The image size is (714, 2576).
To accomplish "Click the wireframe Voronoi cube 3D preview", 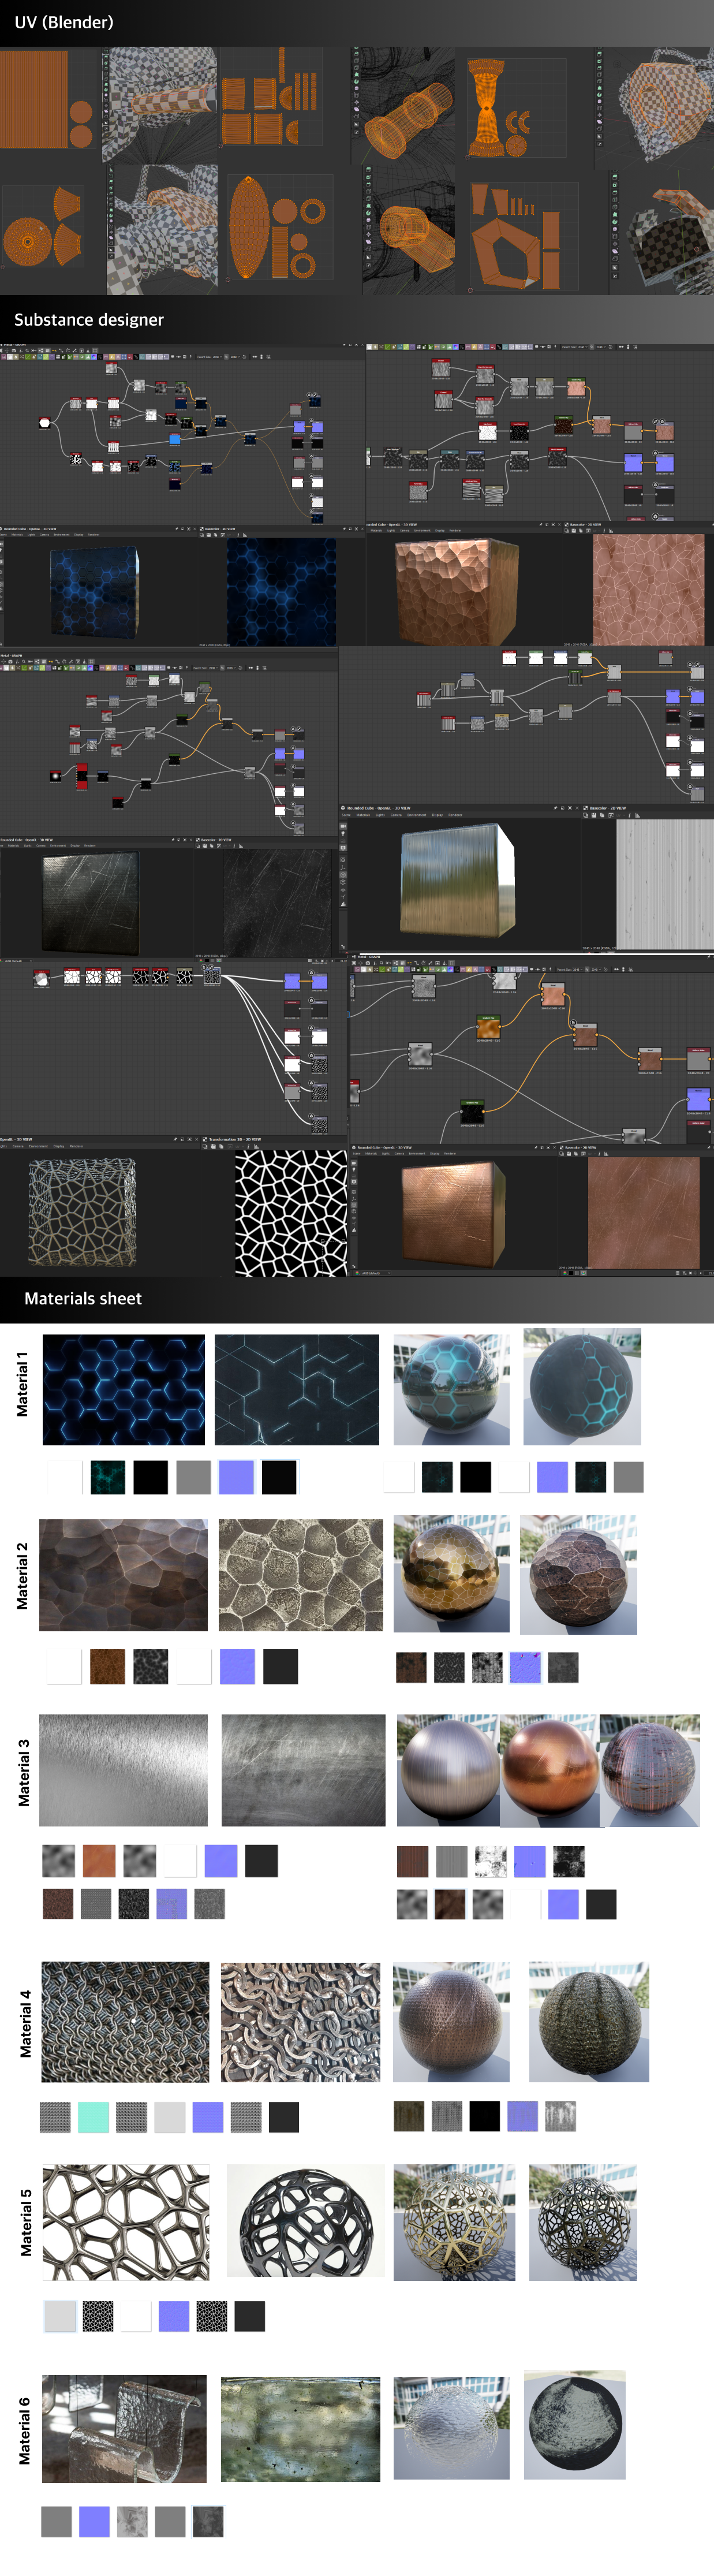I will point(82,1212).
